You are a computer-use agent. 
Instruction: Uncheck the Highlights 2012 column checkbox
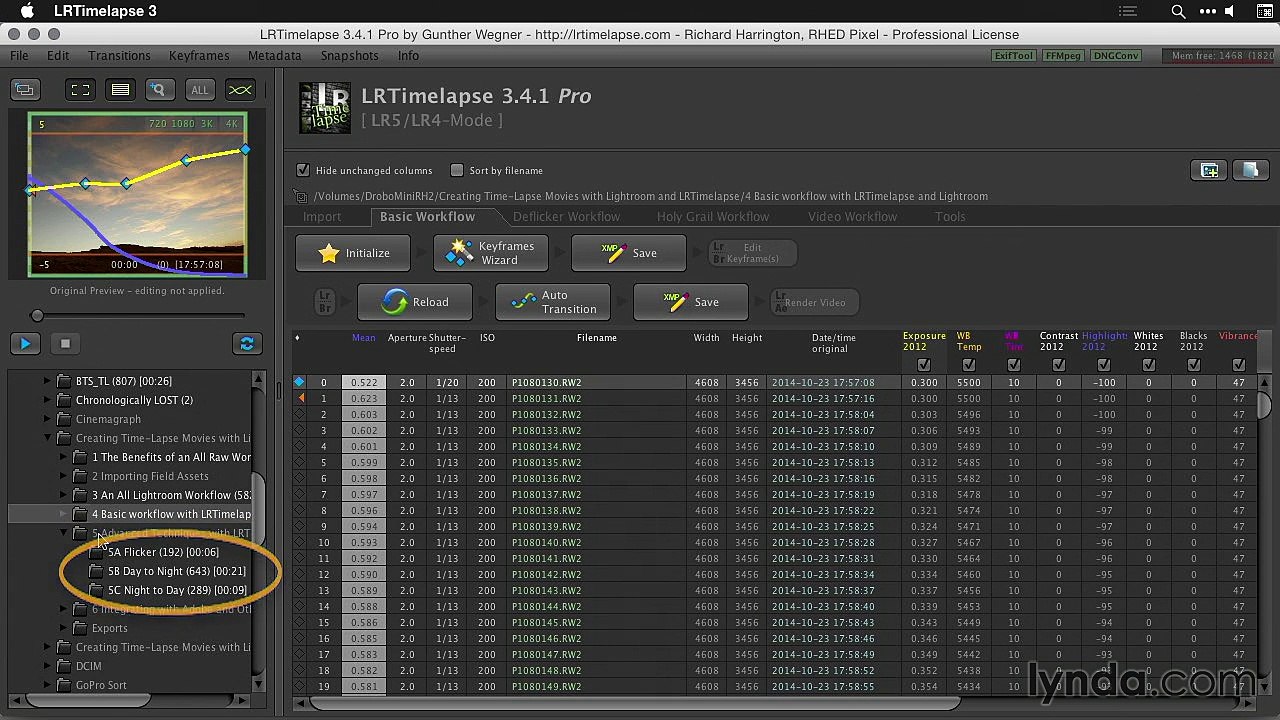(x=1104, y=365)
